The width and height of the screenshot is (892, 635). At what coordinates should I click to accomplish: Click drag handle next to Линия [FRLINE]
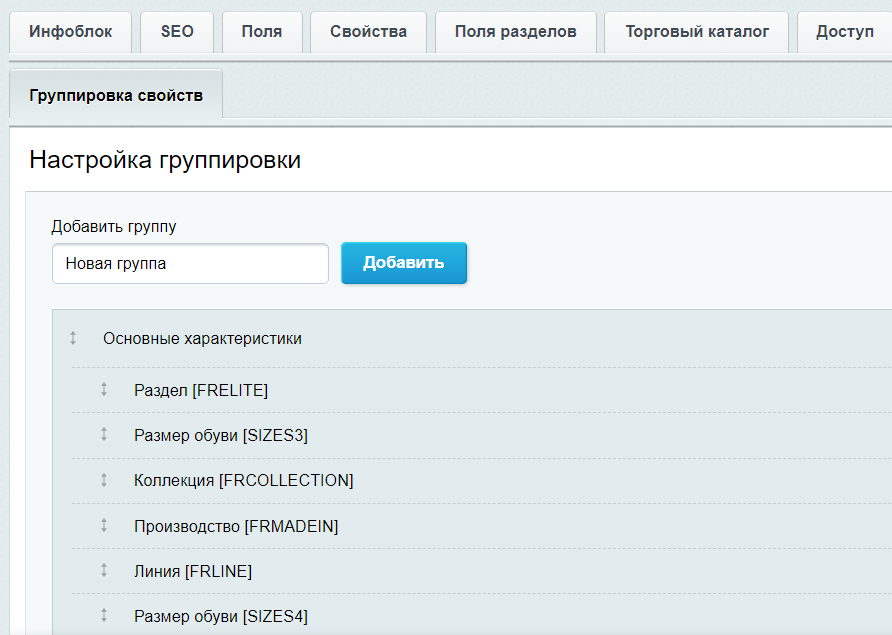coord(103,571)
